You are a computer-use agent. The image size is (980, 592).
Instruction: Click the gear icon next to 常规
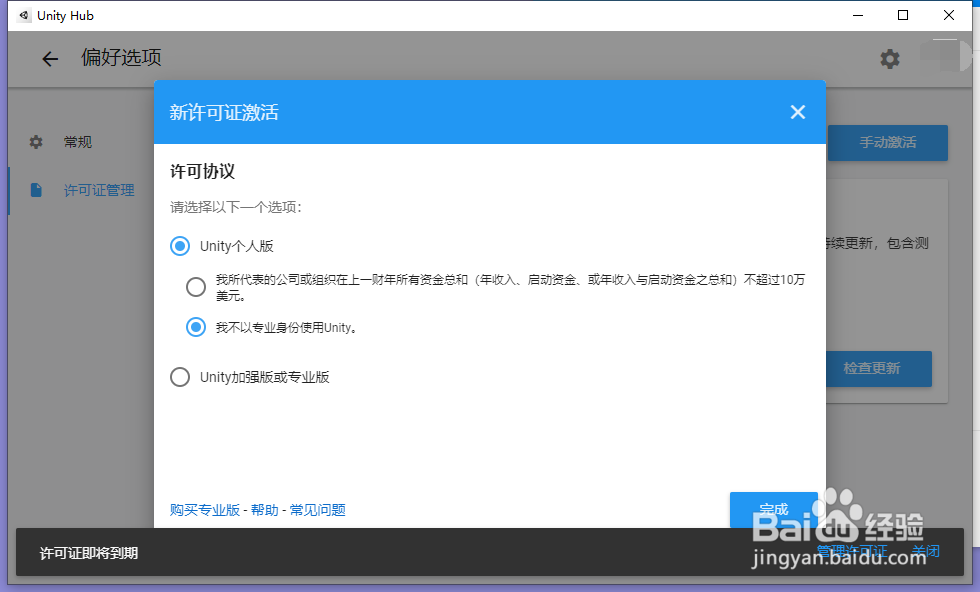[36, 142]
